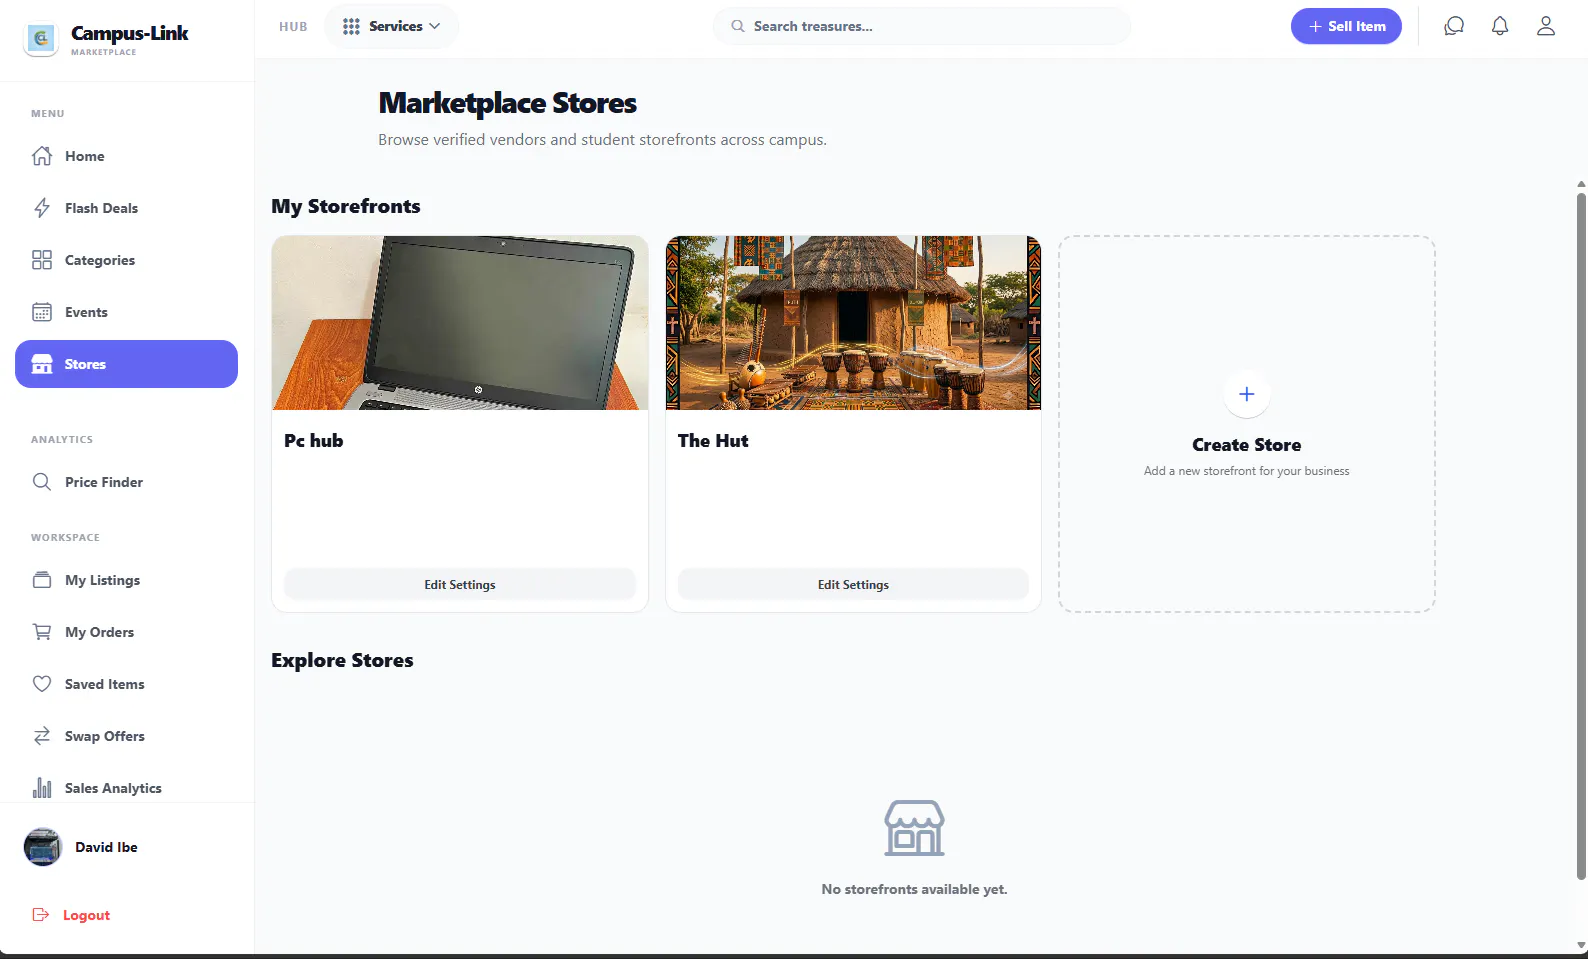
Task: Click The Hut store title
Action: [x=713, y=441]
